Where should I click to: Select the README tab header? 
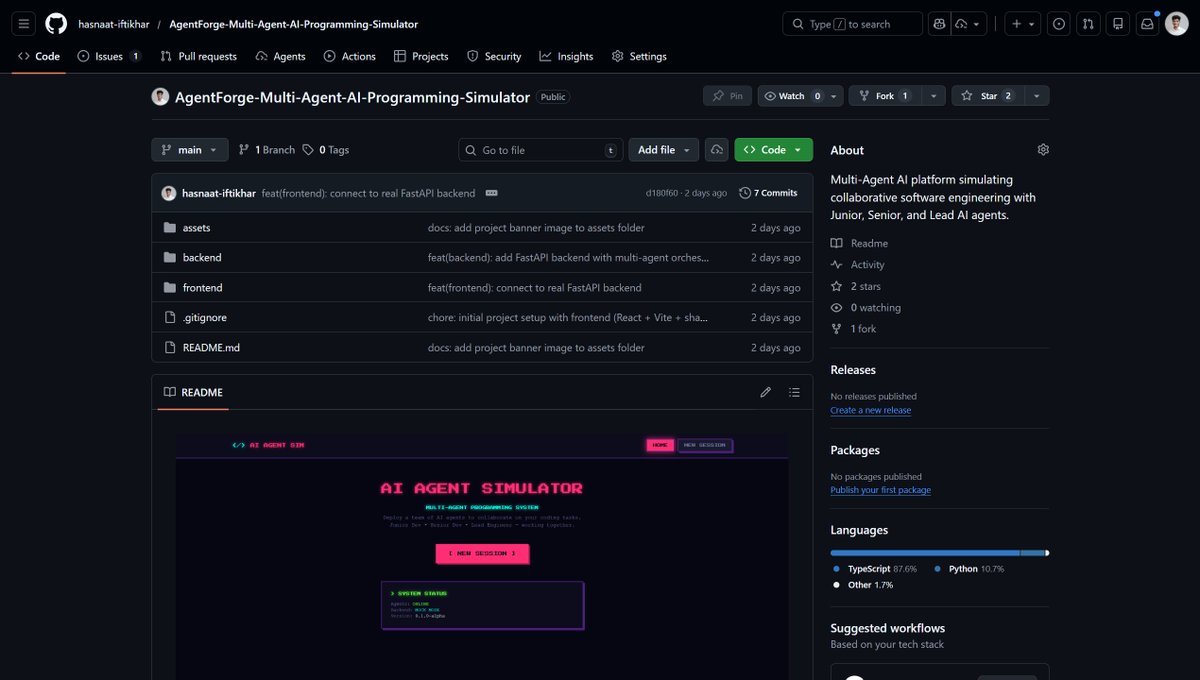point(193,392)
